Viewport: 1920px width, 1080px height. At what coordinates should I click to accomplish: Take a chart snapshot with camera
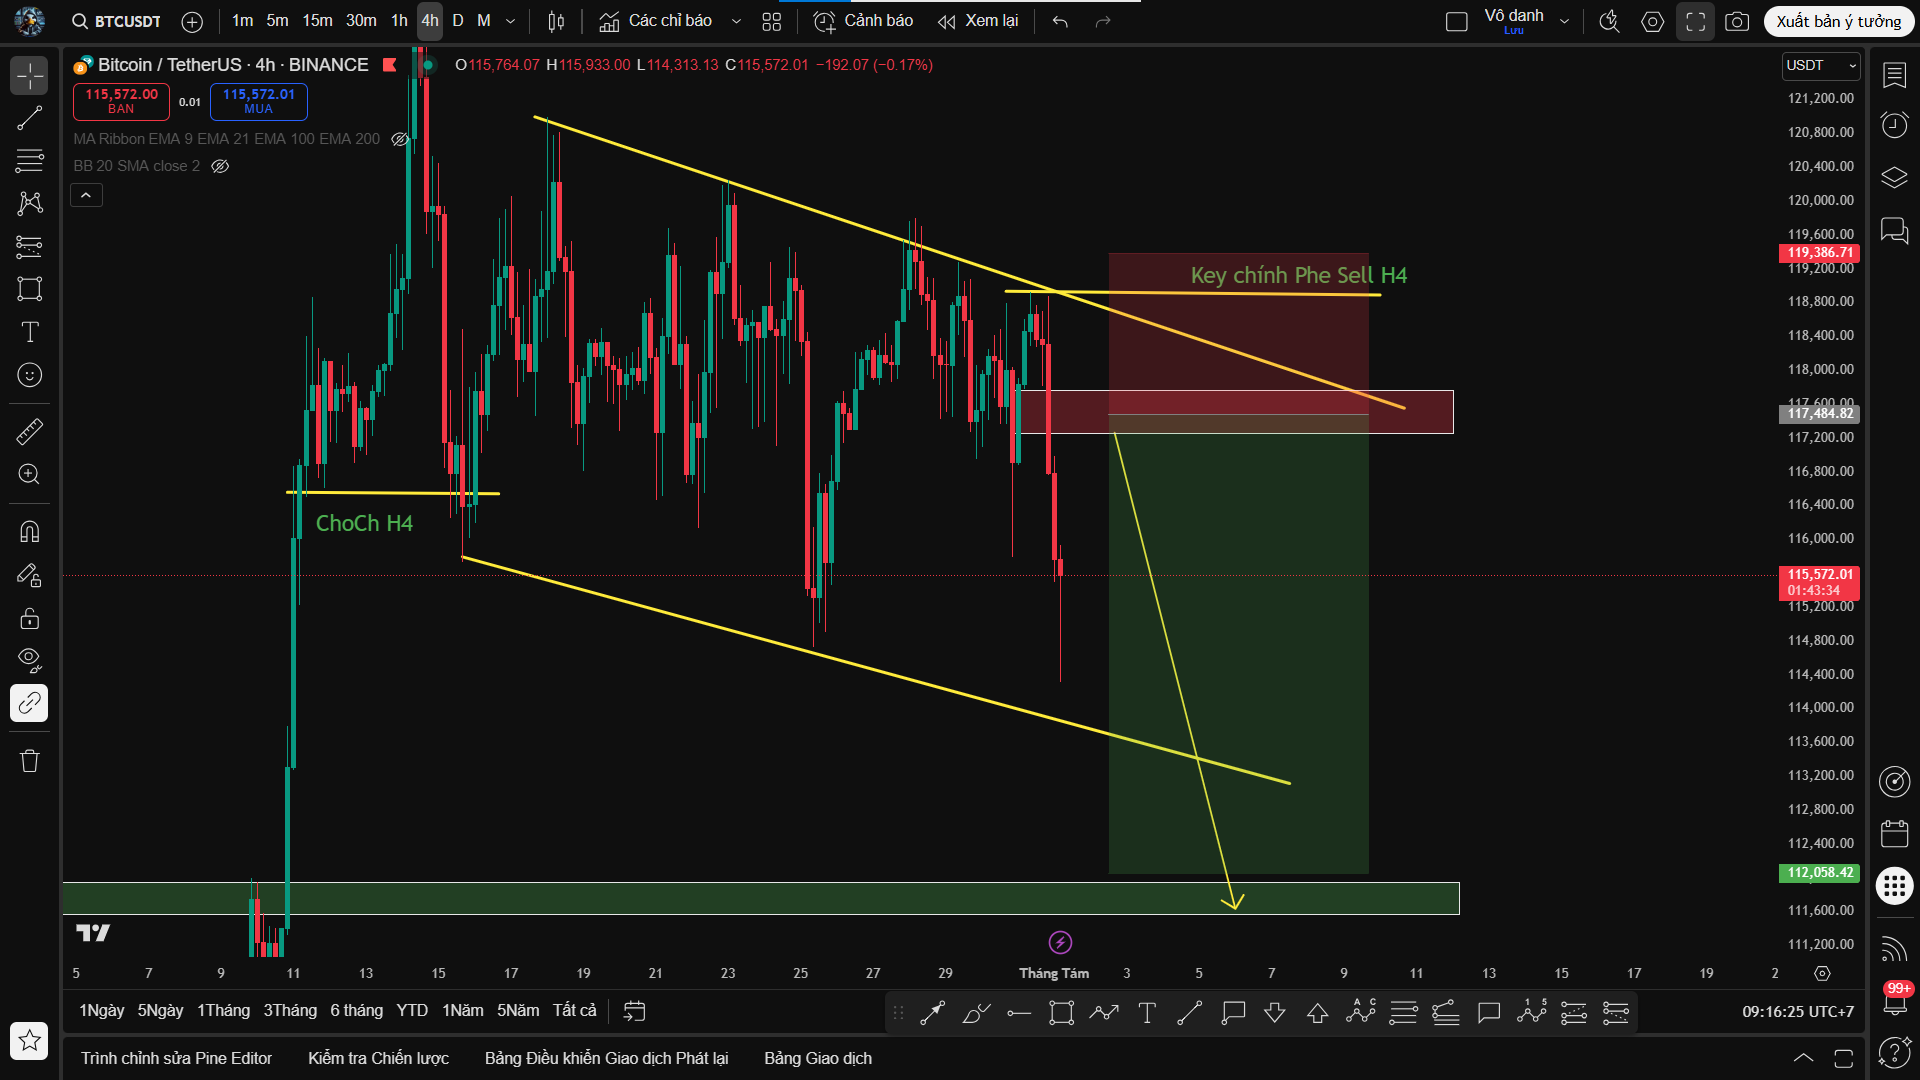[x=1738, y=21]
